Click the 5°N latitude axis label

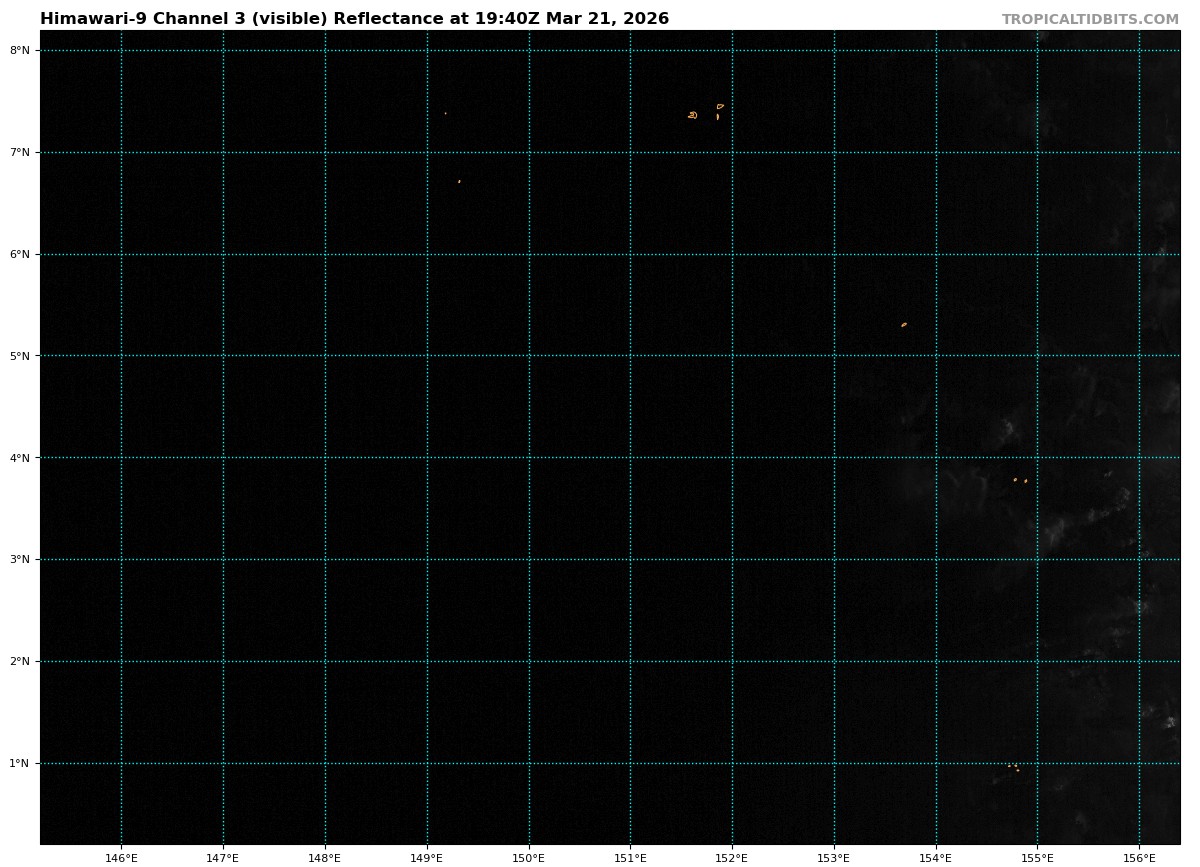(20, 356)
